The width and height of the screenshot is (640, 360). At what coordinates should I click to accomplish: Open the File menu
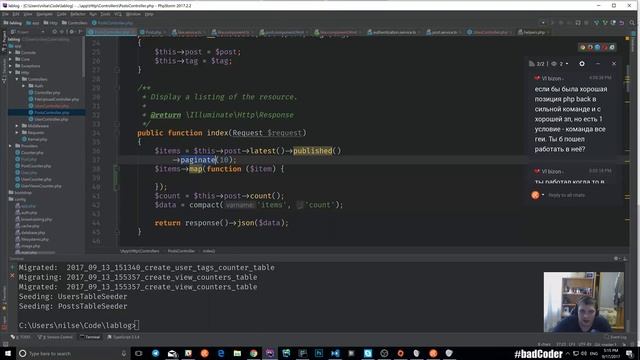point(5,14)
